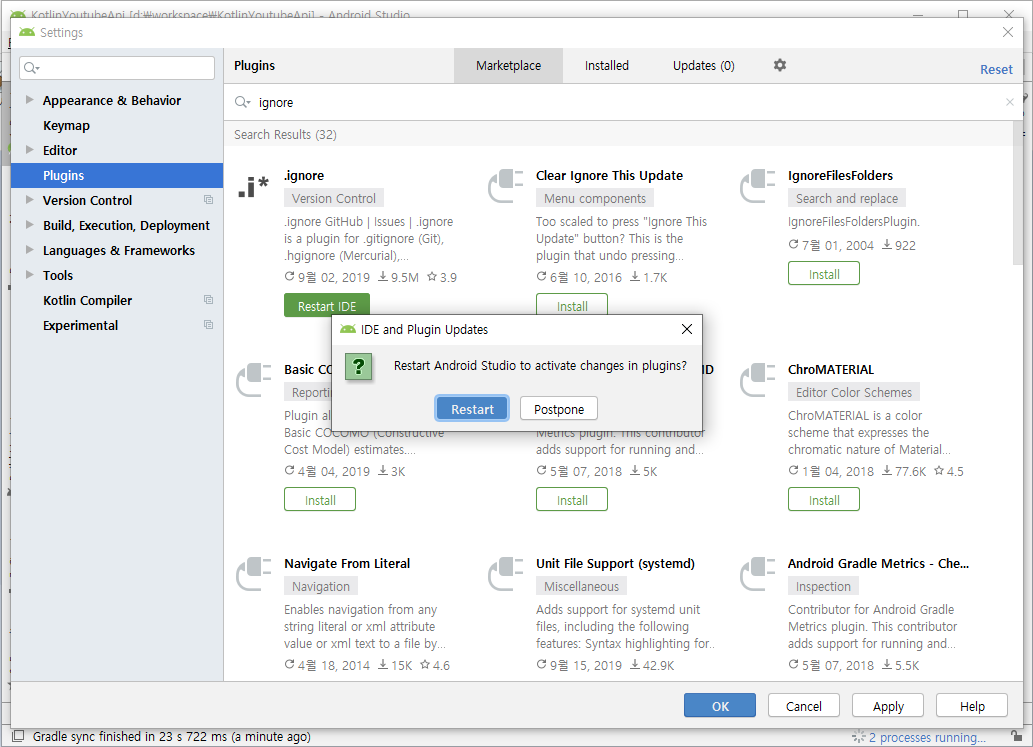1033x747 pixels.
Task: Click IgnoreFilesFolders plugin icon
Action: [x=758, y=186]
